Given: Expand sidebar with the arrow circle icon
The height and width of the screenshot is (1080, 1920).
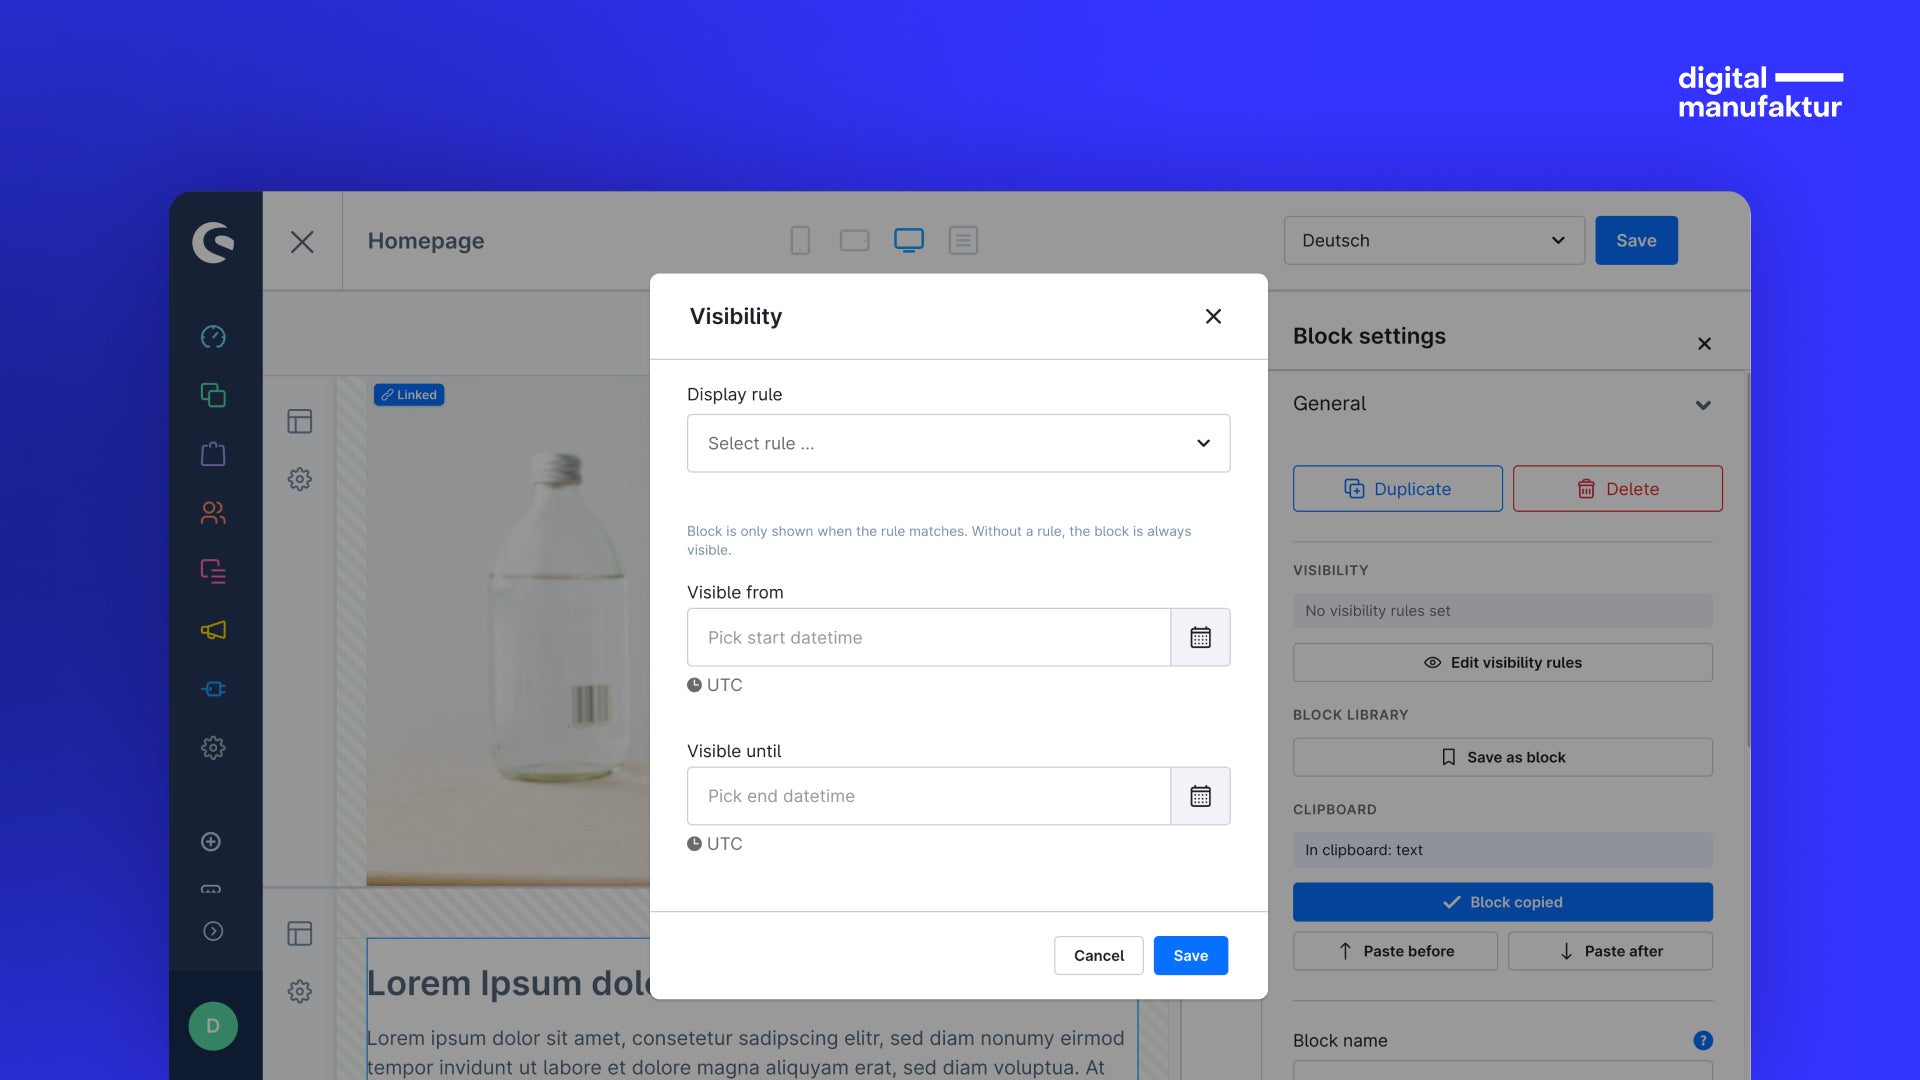Looking at the screenshot, I should coord(213,931).
